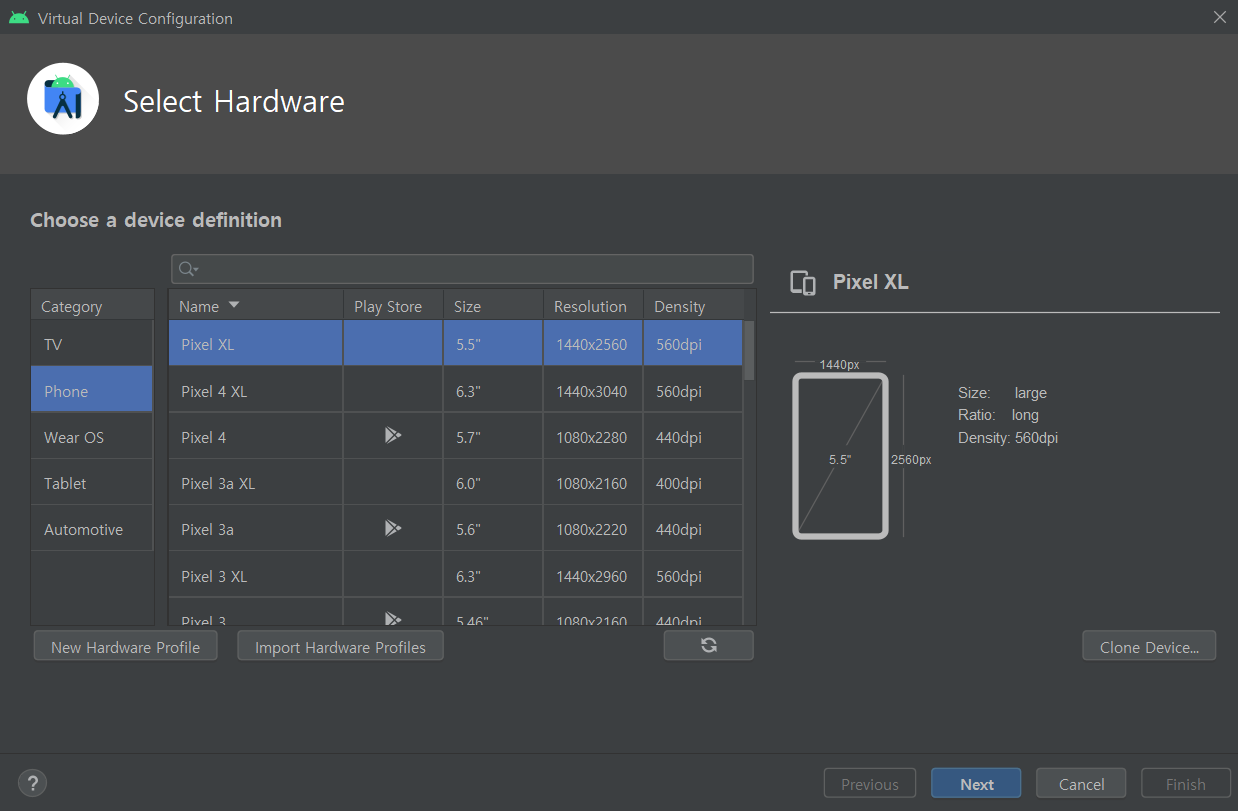Select the Tablet category
Image resolution: width=1238 pixels, height=811 pixels.
[92, 483]
